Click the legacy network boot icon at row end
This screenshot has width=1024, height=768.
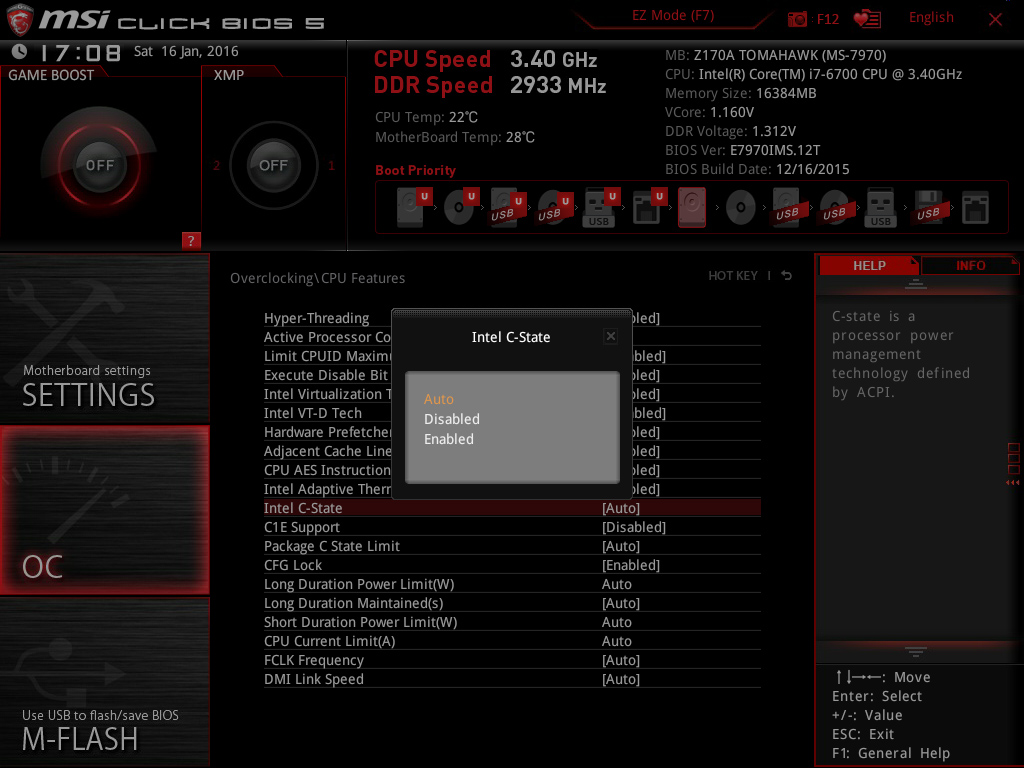975,207
